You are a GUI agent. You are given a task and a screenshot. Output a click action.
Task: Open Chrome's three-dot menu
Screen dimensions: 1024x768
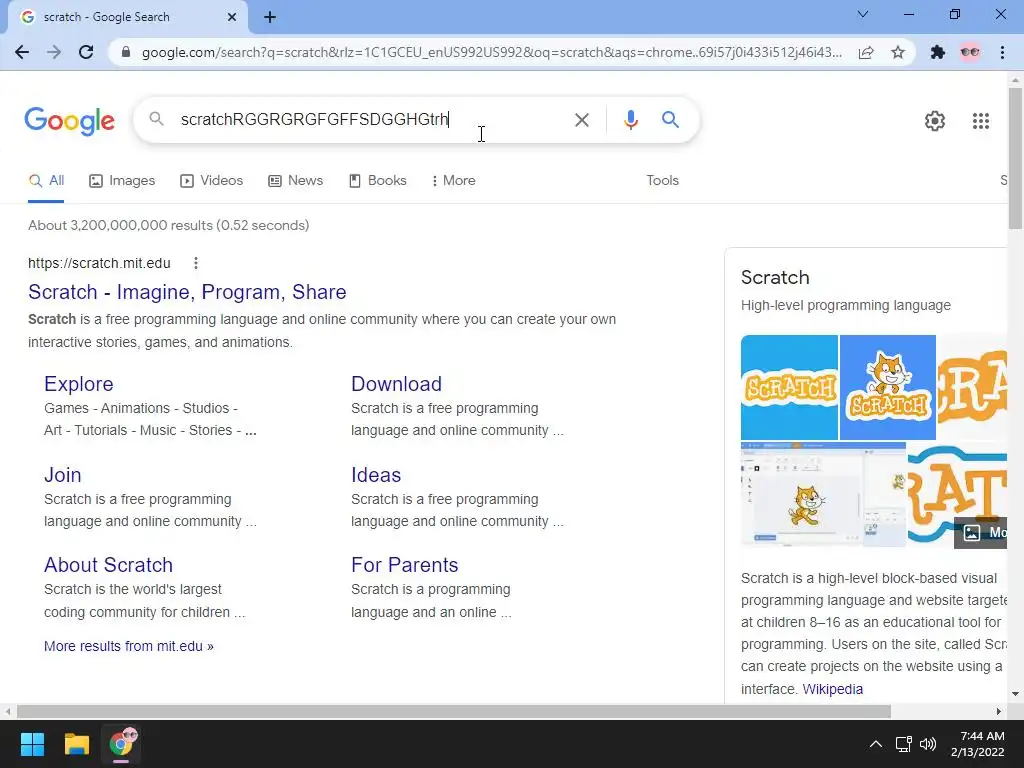1002,52
